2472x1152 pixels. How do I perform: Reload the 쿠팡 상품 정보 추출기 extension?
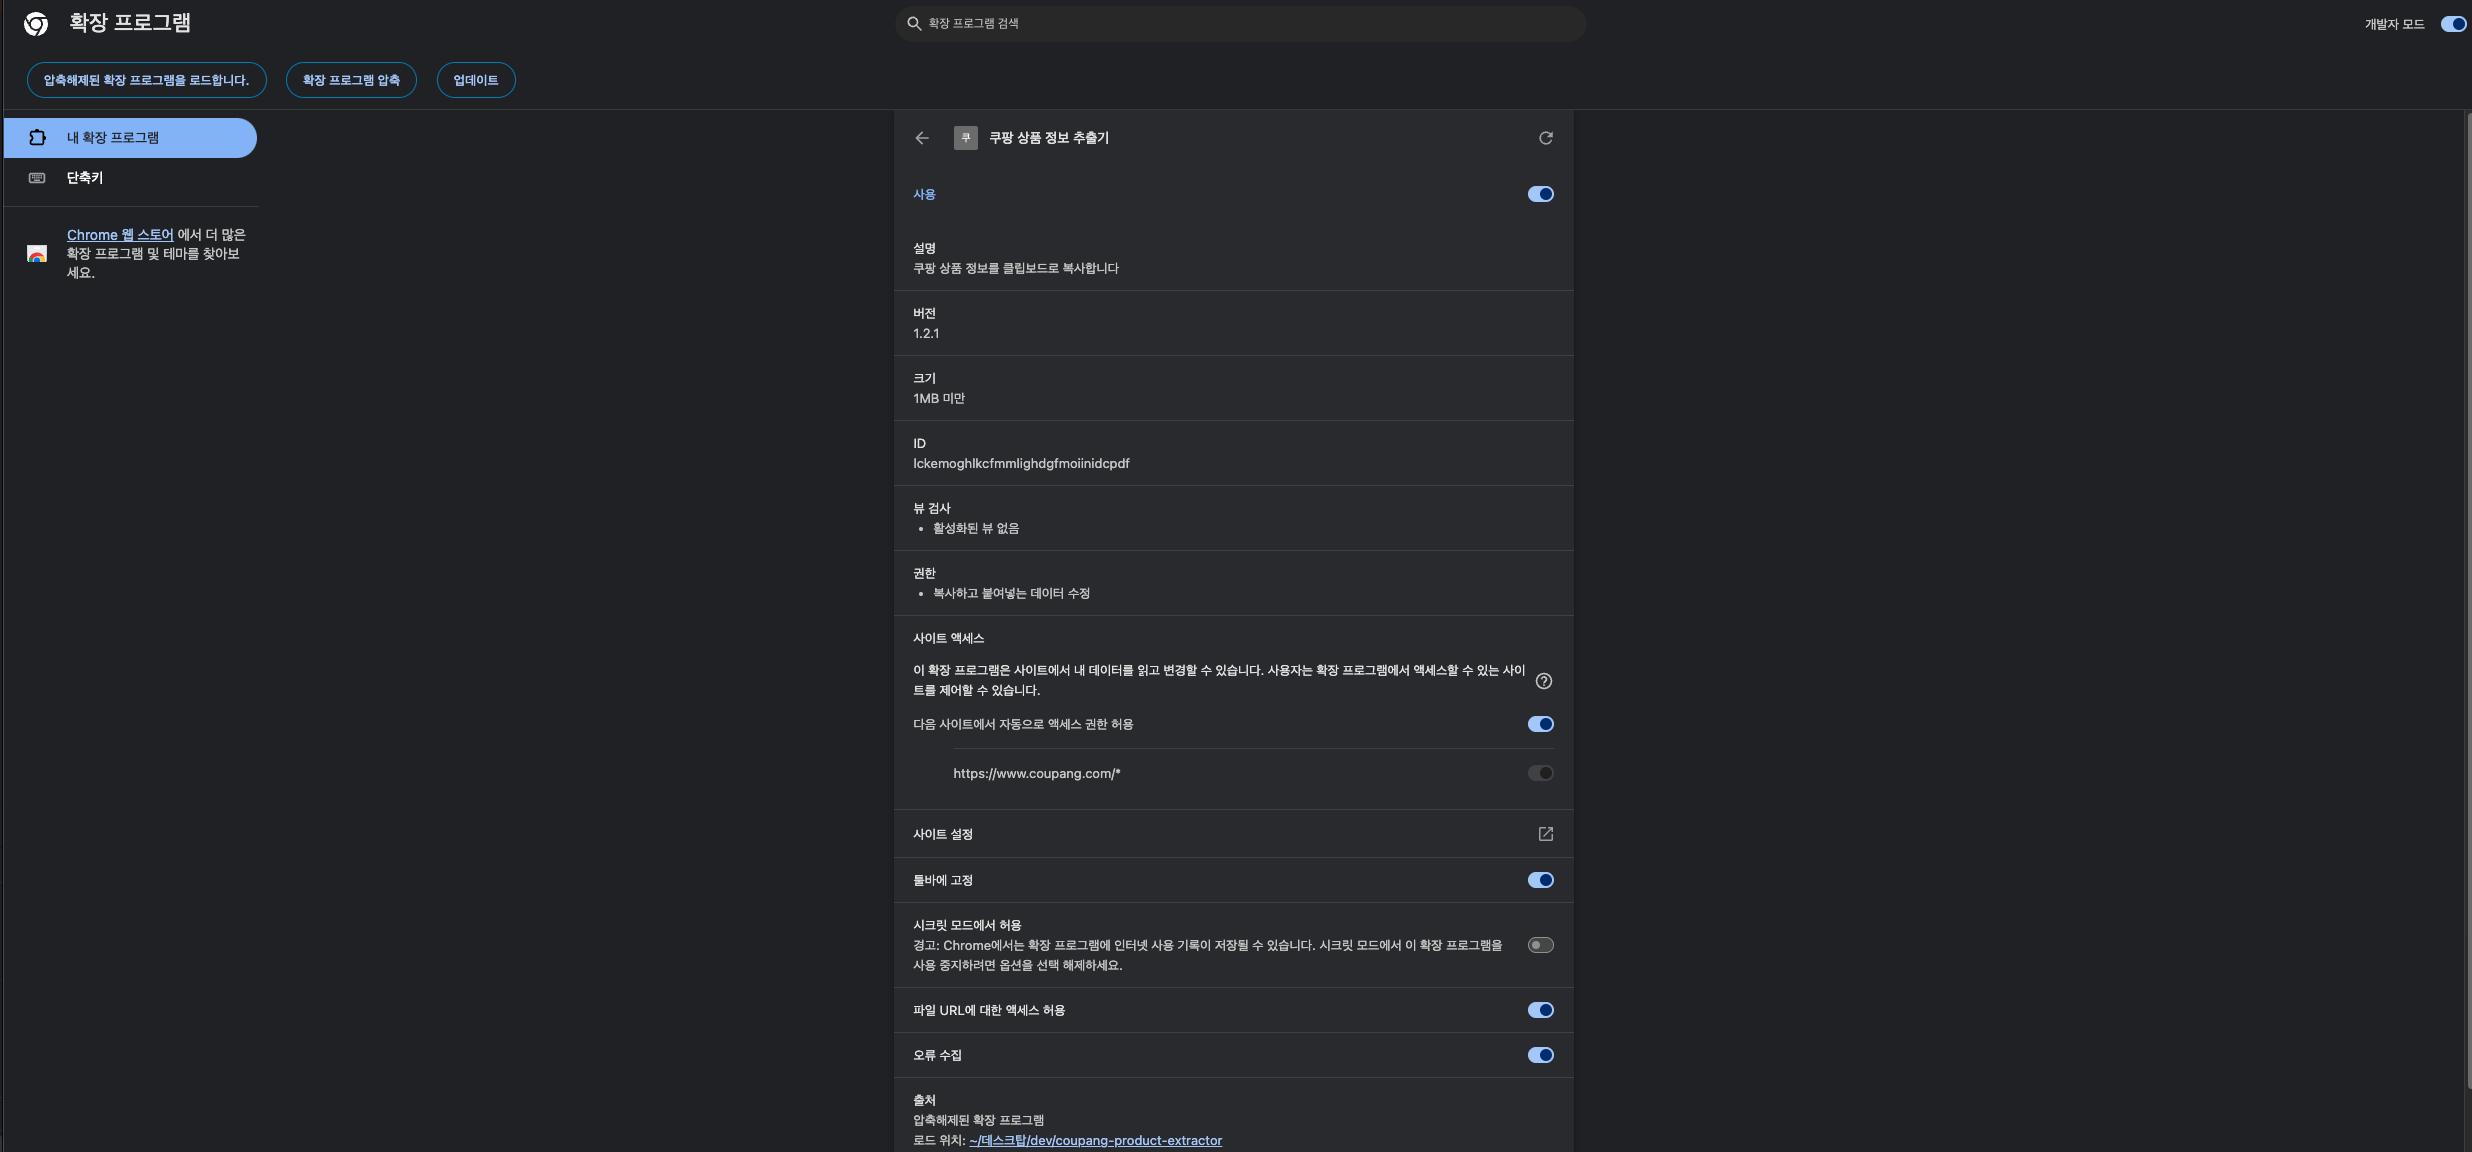point(1545,138)
